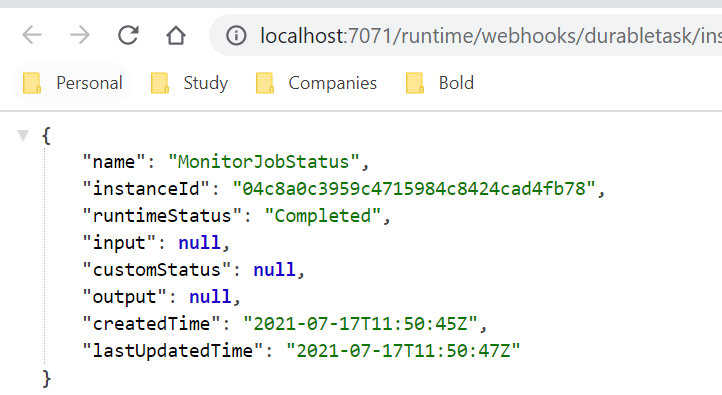Go forward to the next page

click(x=80, y=35)
